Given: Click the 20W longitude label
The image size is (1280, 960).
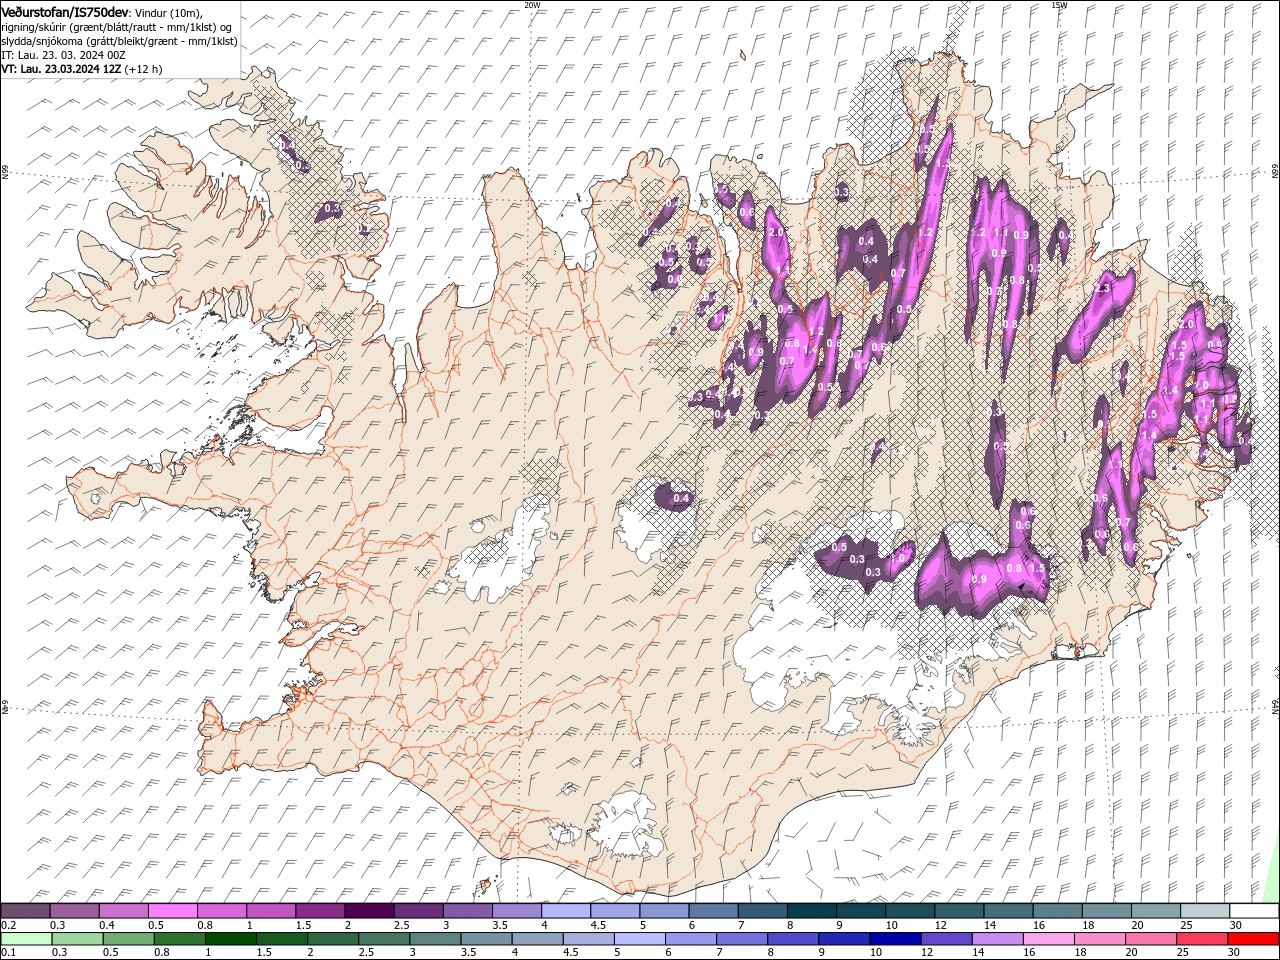Looking at the screenshot, I should 532,5.
